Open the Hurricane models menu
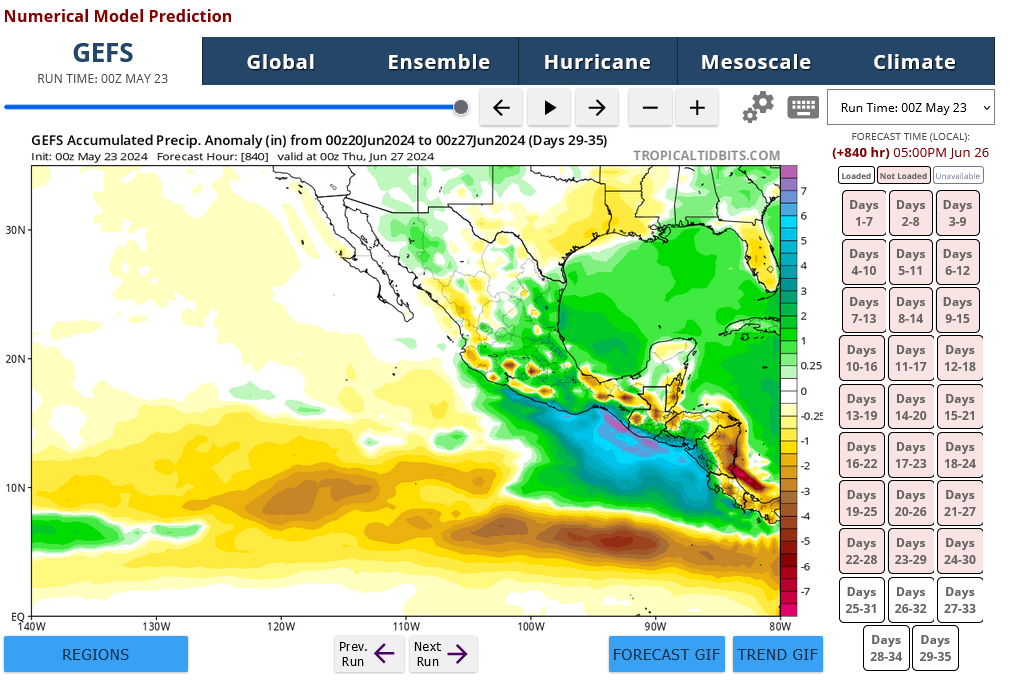1010x687 pixels. pyautogui.click(x=597, y=62)
